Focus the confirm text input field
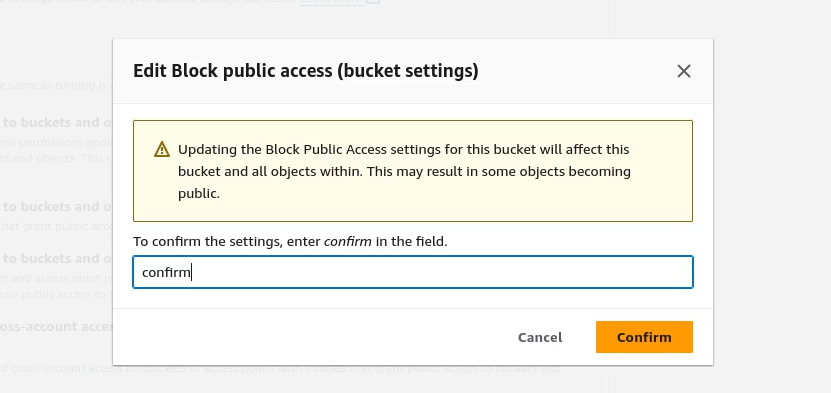The height and width of the screenshot is (393, 831). point(413,272)
